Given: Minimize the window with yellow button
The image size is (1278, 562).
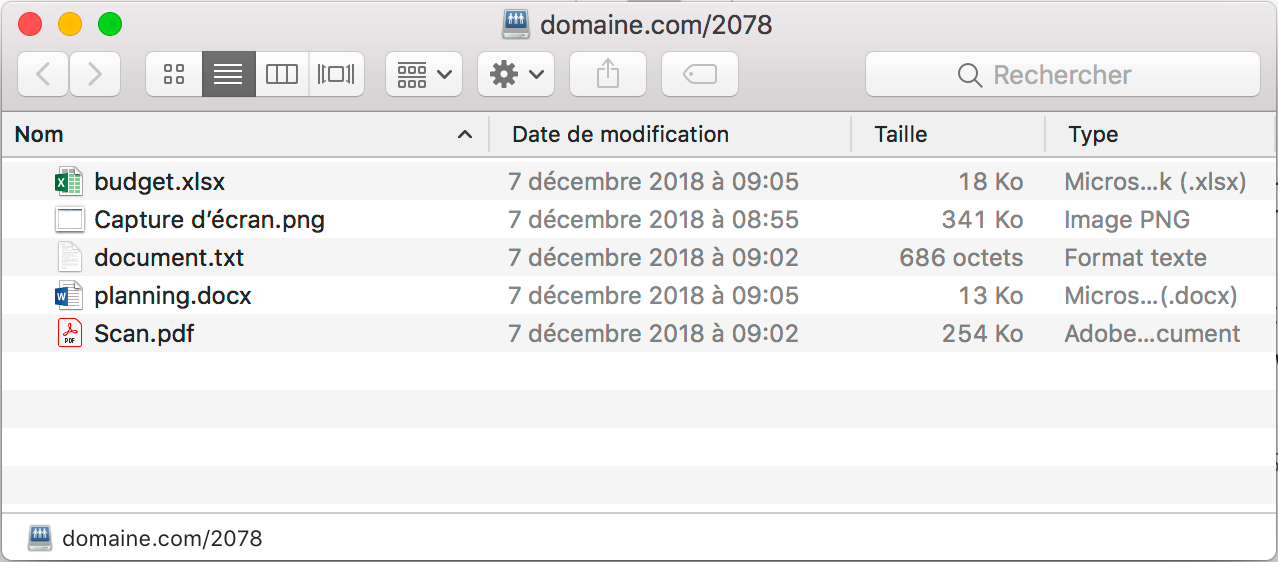Looking at the screenshot, I should tap(70, 24).
